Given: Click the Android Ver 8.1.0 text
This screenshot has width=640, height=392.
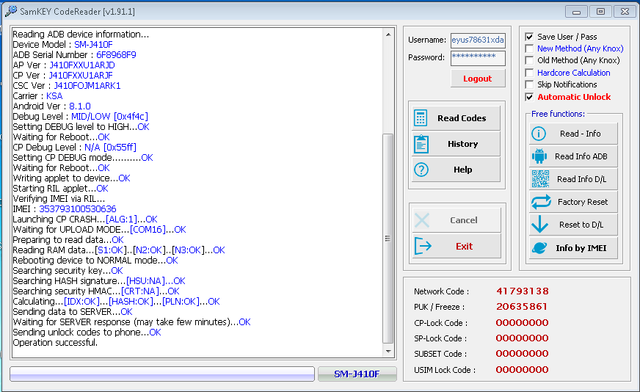Looking at the screenshot, I should tap(52, 106).
